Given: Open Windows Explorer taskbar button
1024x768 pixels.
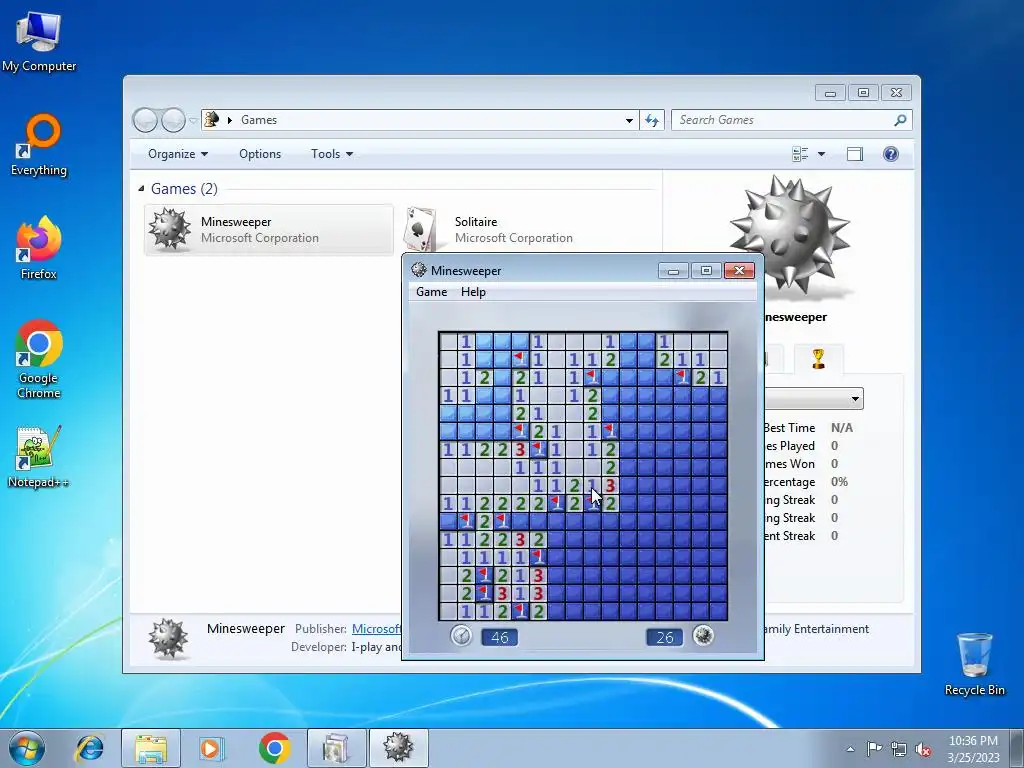Looking at the screenshot, I should click(151, 748).
